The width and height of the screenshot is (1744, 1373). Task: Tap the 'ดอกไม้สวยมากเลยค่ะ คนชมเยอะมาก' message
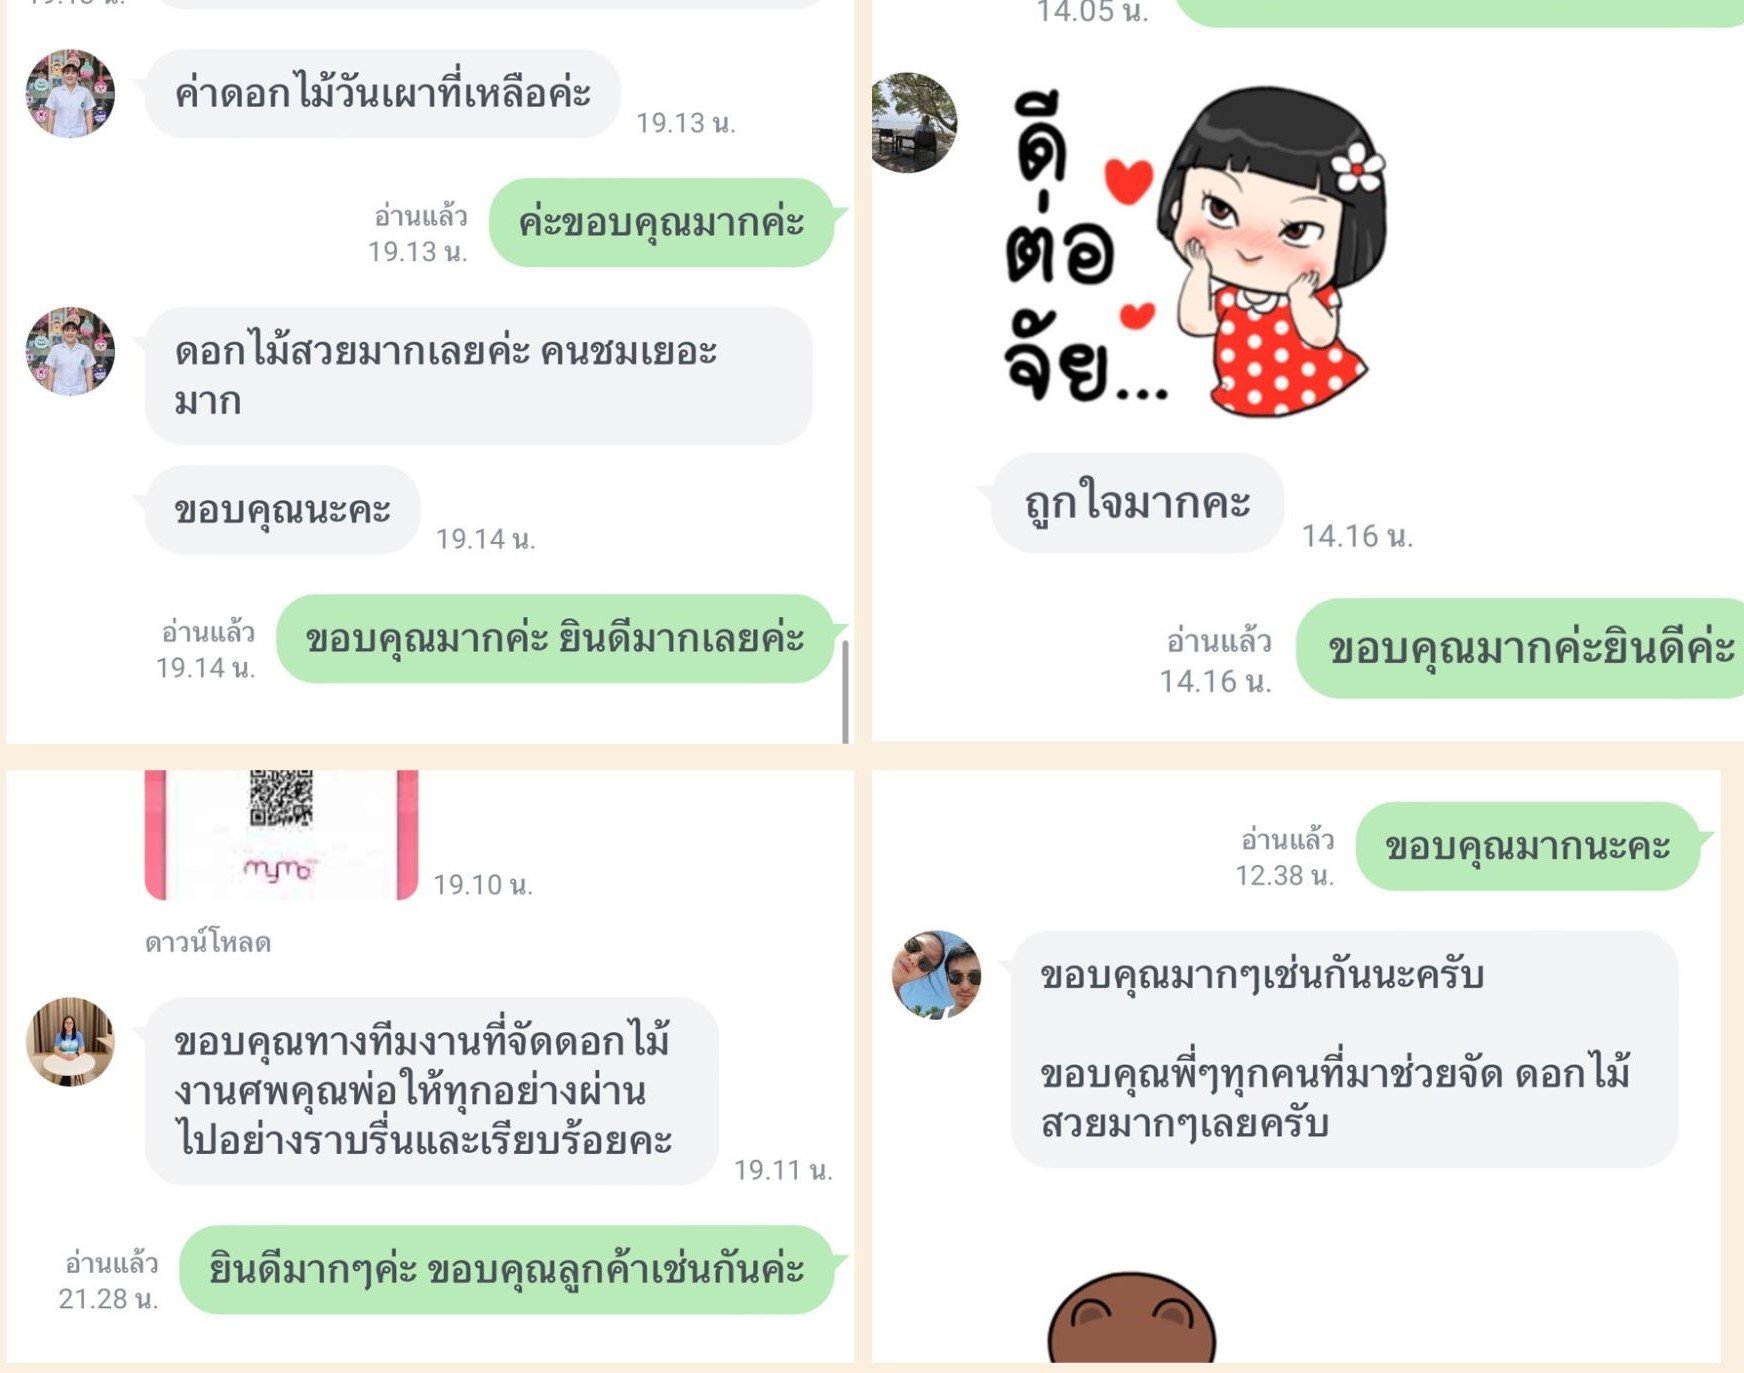point(478,375)
